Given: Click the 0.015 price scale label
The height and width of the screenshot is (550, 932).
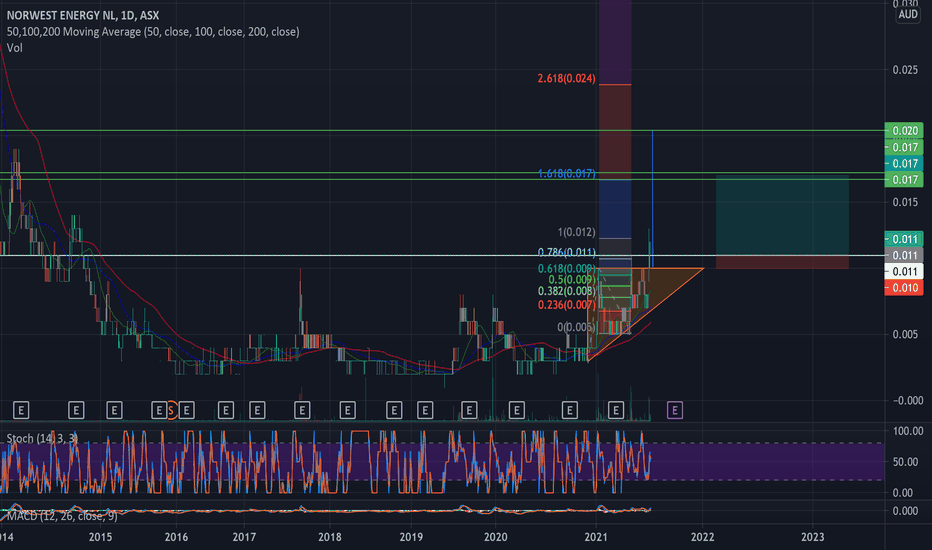Looking at the screenshot, I should [905, 202].
